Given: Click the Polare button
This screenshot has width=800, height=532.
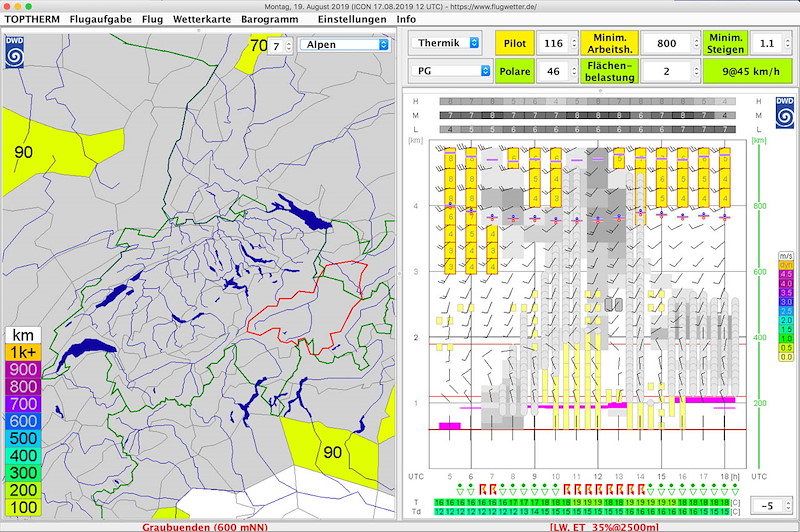Looking at the screenshot, I should (514, 71).
